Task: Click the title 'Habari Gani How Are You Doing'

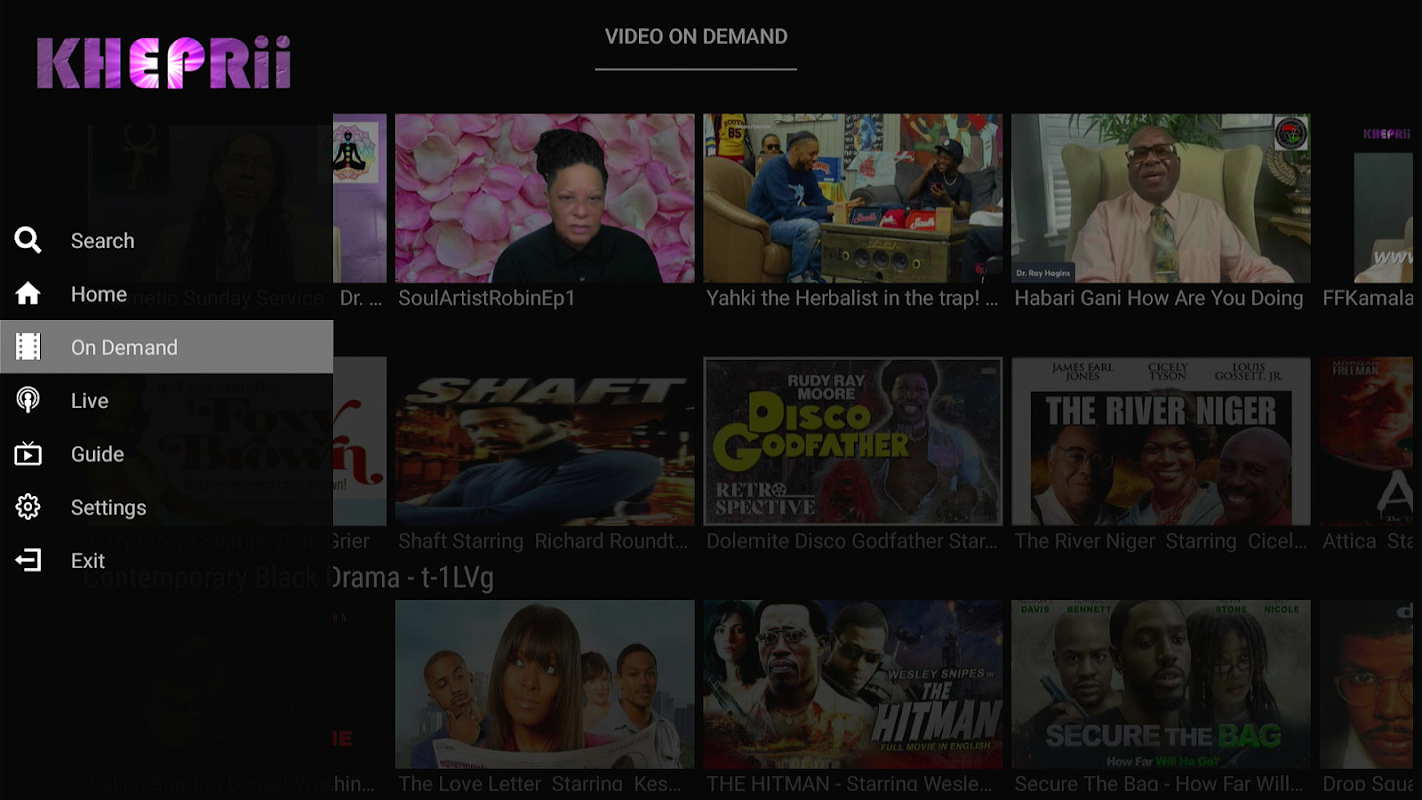Action: pos(1159,298)
